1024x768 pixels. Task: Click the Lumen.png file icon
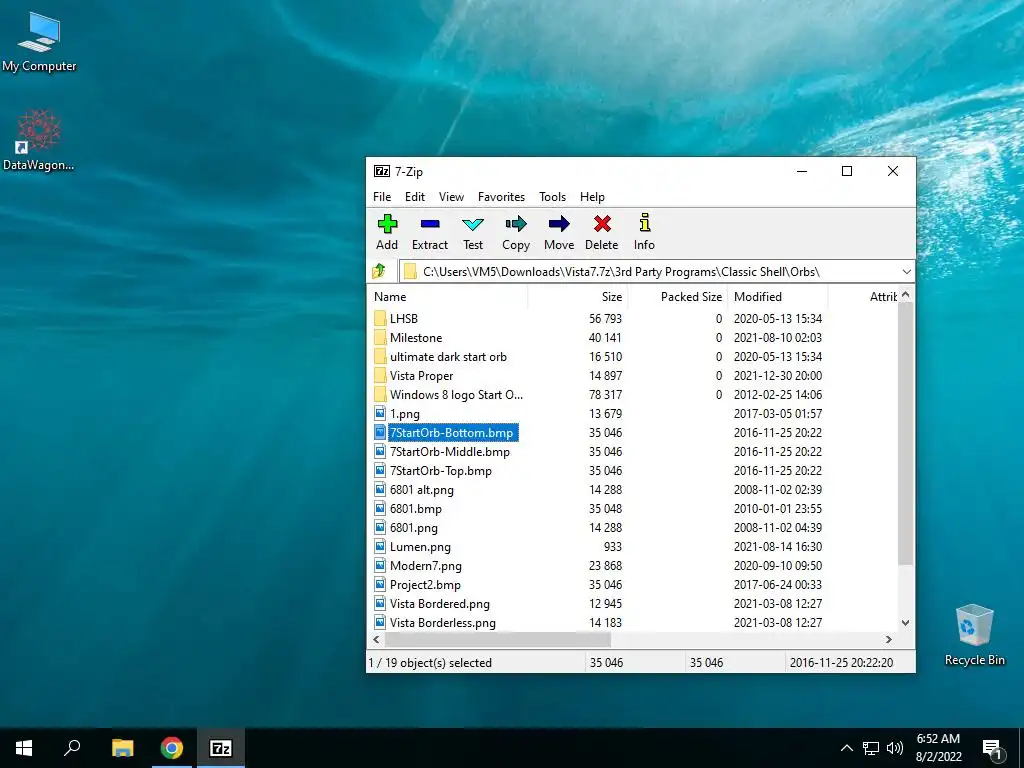[380, 547]
